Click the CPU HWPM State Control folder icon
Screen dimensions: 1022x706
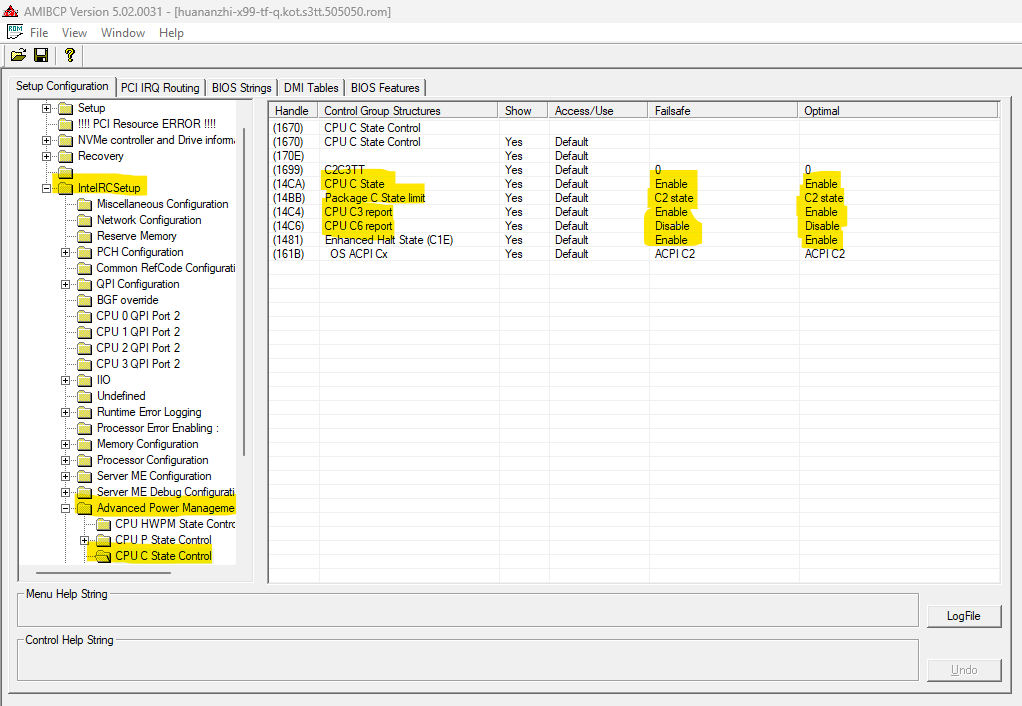point(103,524)
